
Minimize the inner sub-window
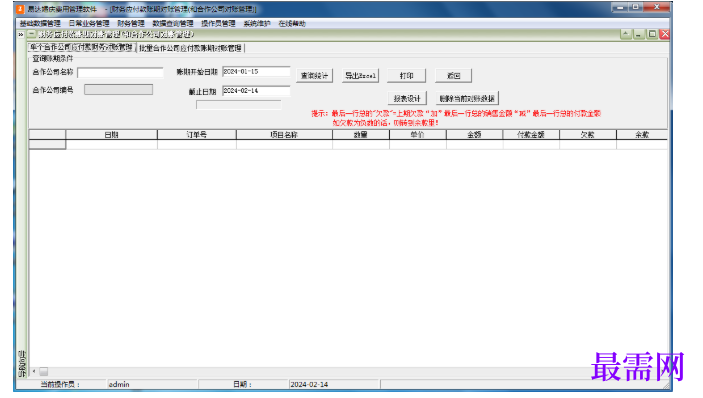coord(639,34)
